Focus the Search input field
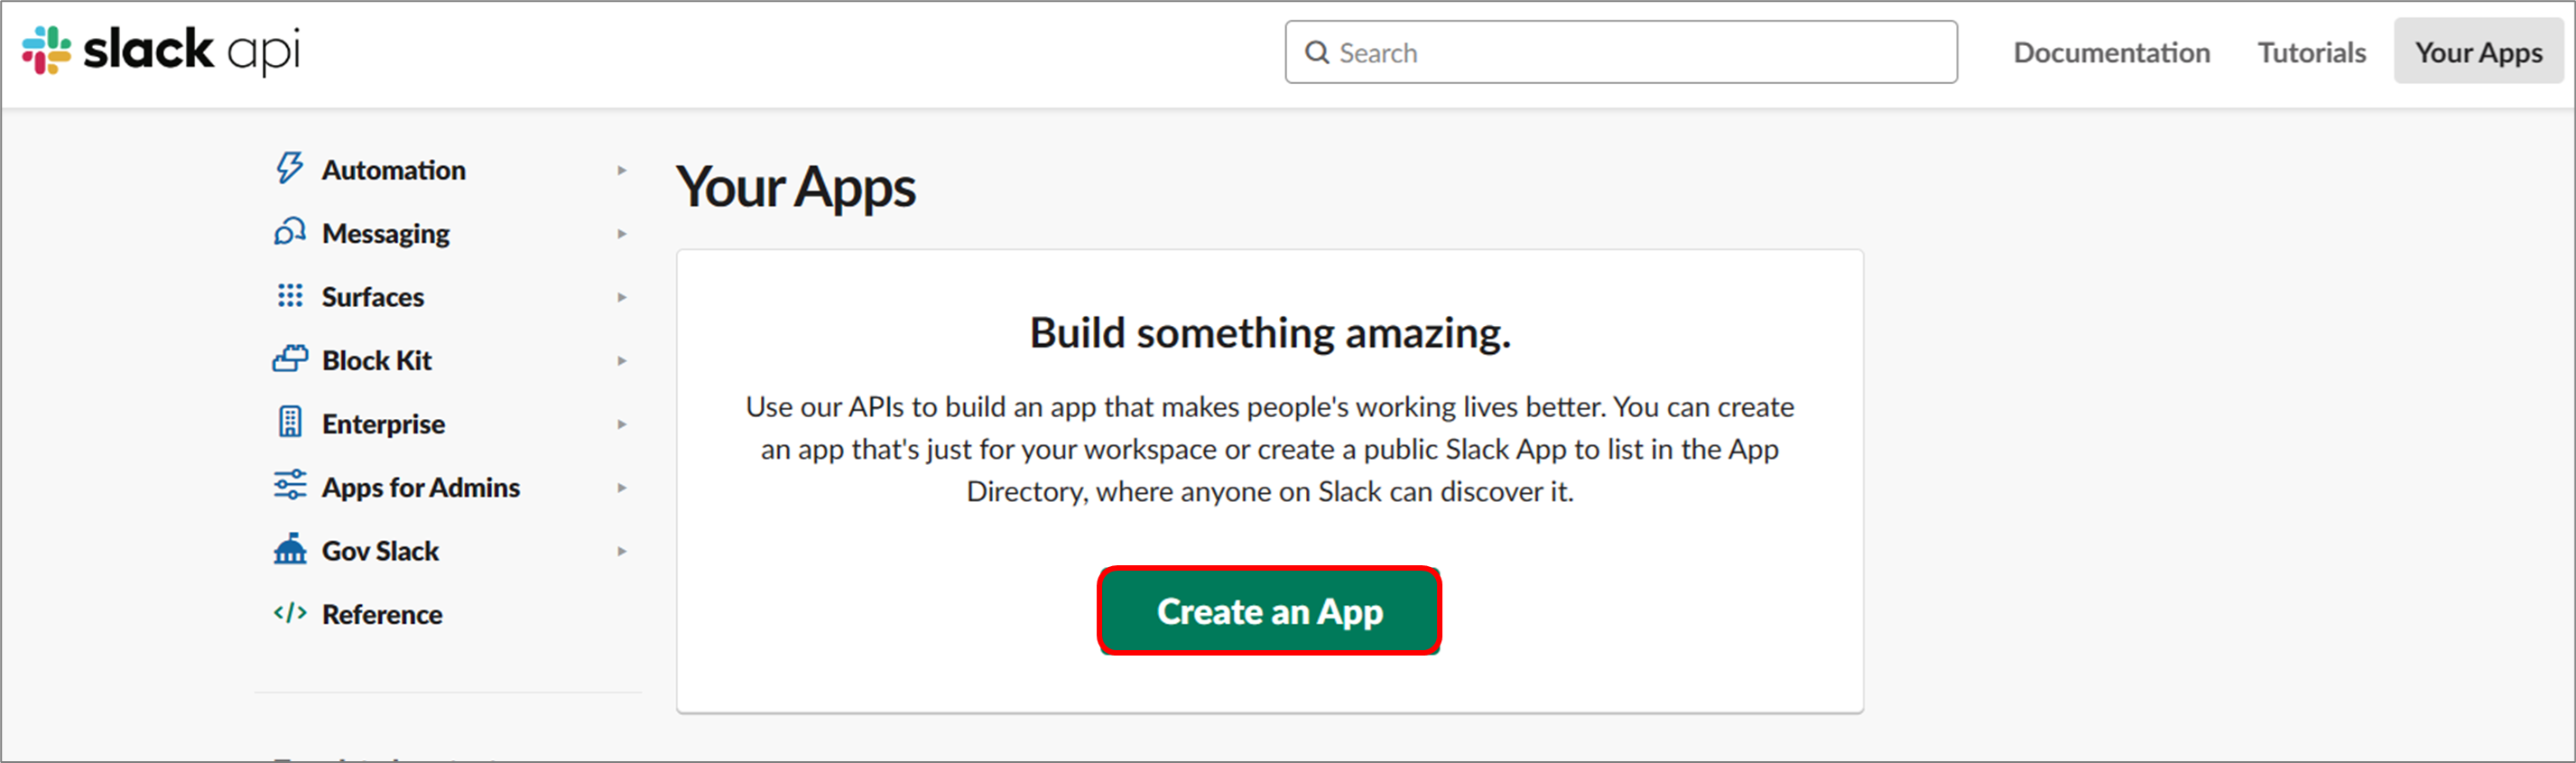Image resolution: width=2576 pixels, height=763 pixels. click(1621, 52)
